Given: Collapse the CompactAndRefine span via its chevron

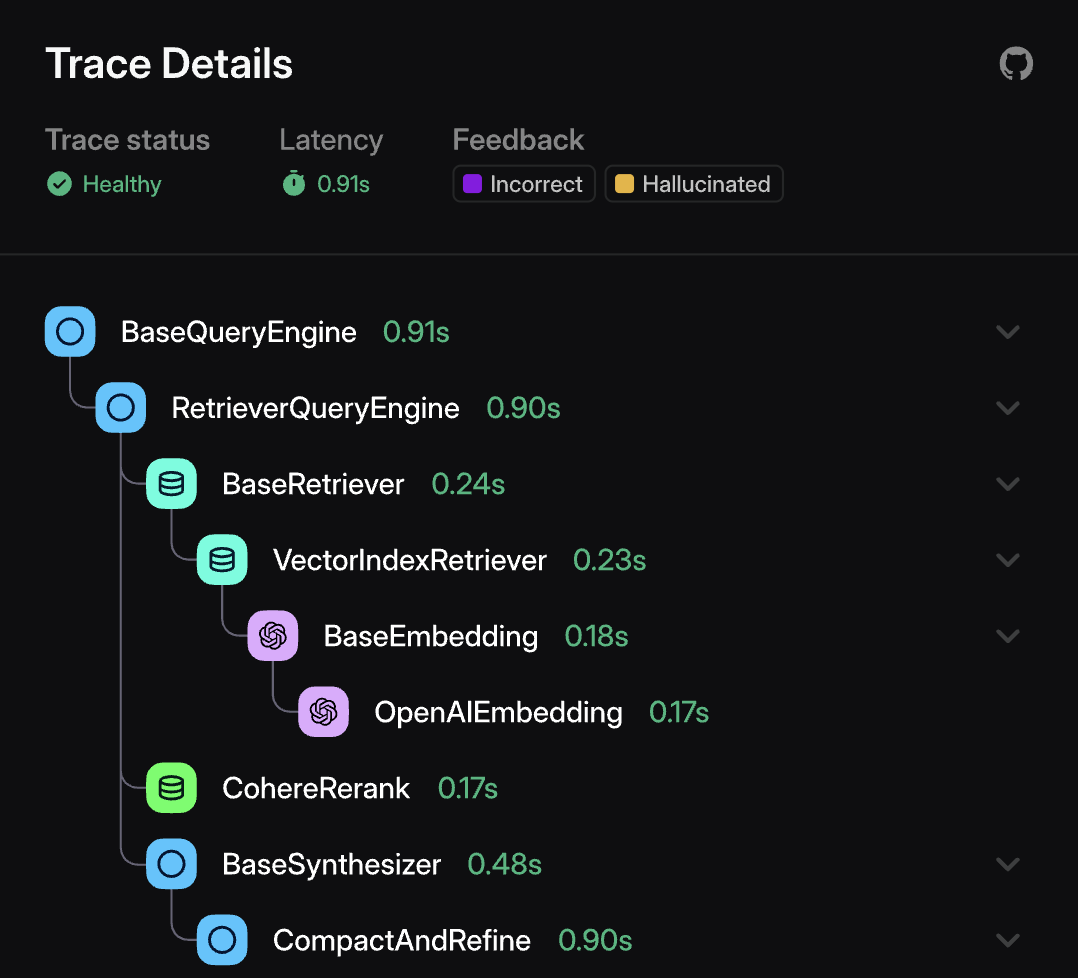Looking at the screenshot, I should 1008,940.
